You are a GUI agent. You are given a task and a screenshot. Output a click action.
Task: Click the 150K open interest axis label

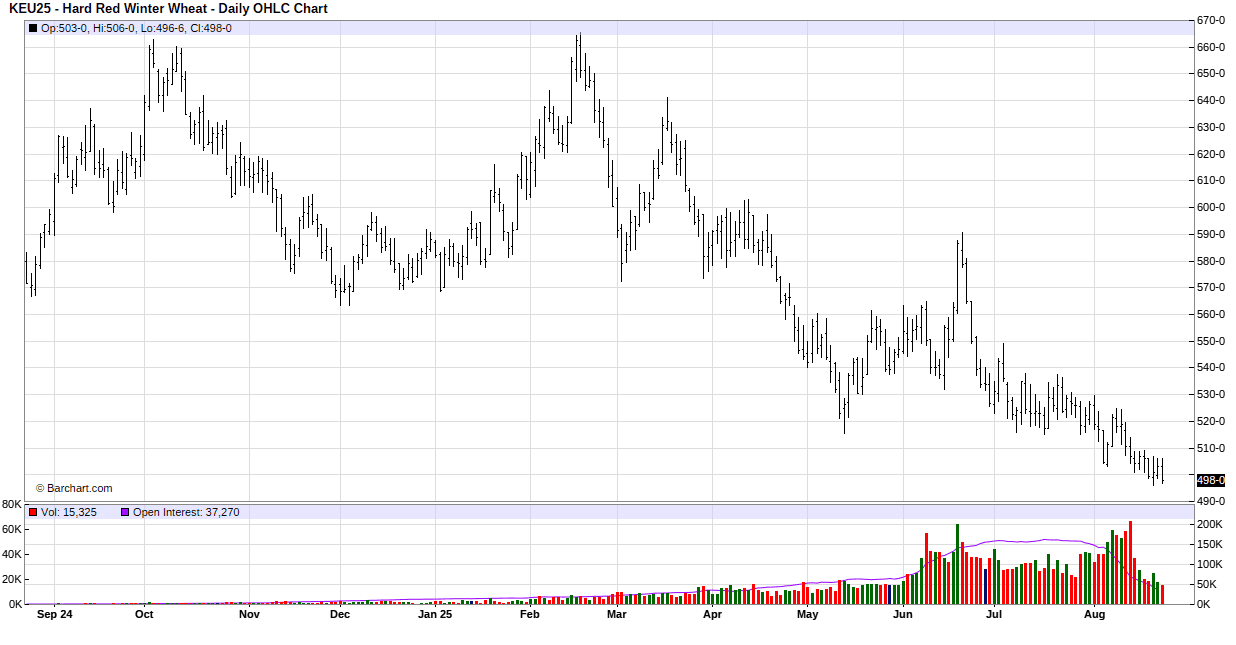point(1211,544)
